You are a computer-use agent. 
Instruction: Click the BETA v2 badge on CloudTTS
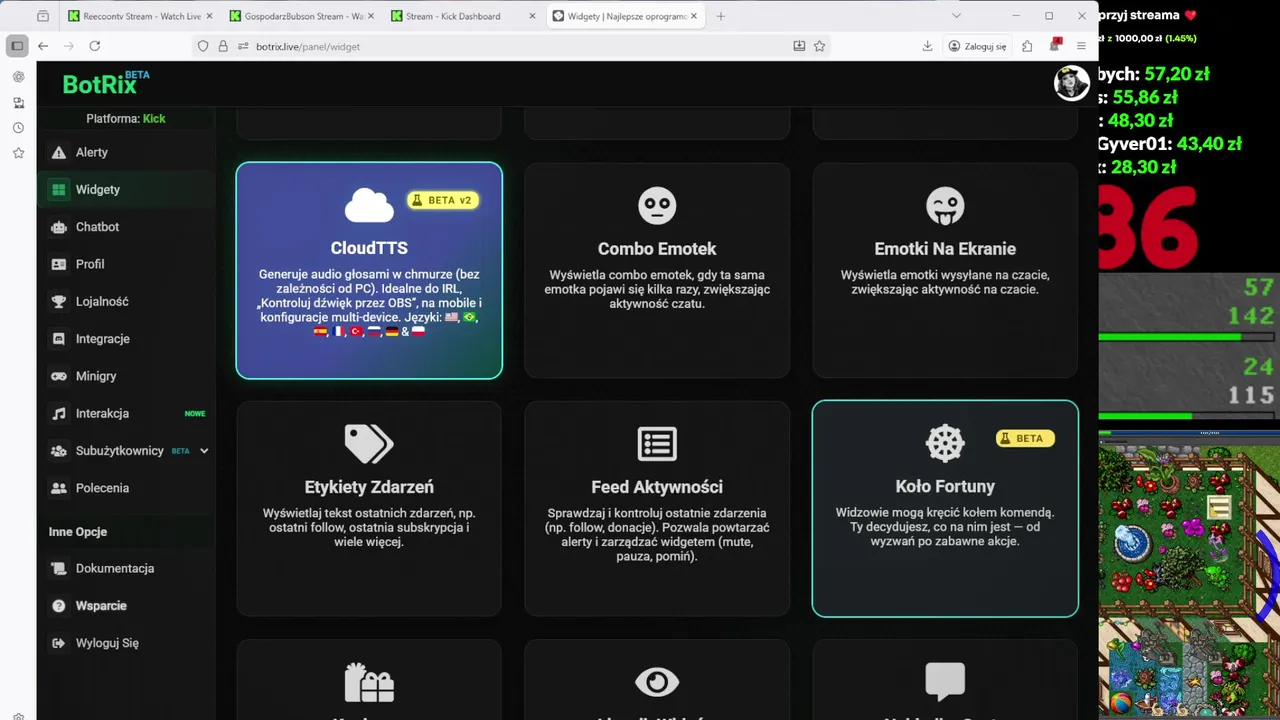[x=443, y=200]
